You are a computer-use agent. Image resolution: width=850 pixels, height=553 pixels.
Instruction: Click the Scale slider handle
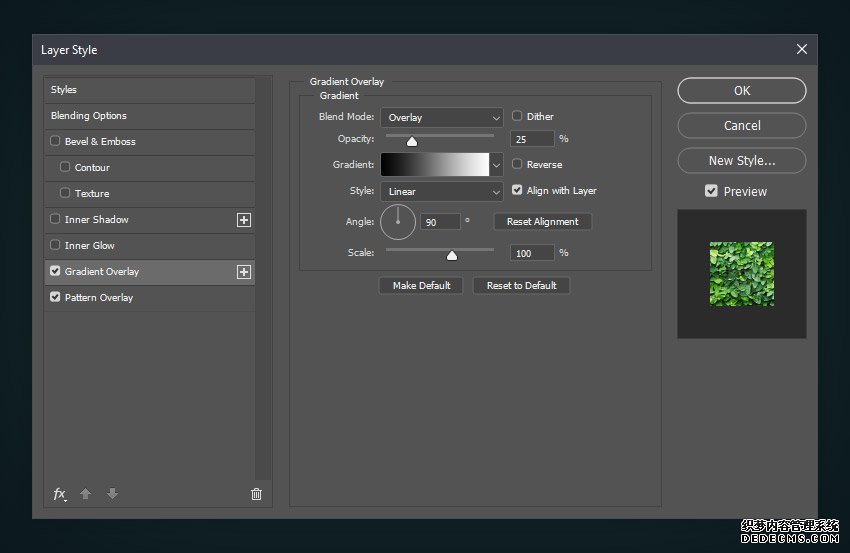pyautogui.click(x=452, y=255)
